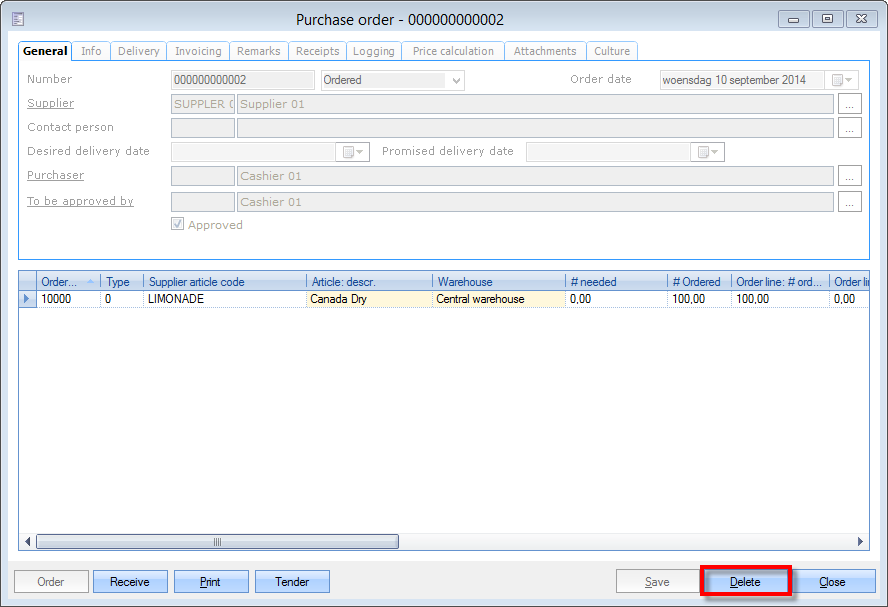Open the To be approved by lookup button
Viewport: 888px width, 607px height.
coord(848,202)
